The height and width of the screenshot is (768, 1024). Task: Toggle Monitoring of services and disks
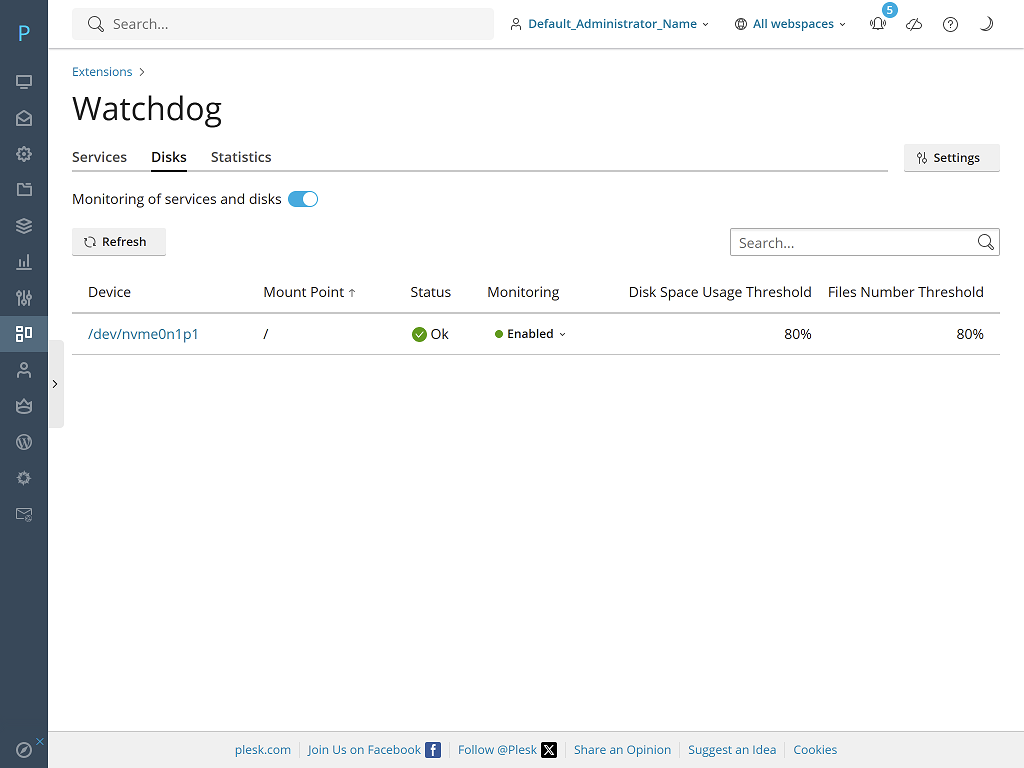[303, 199]
